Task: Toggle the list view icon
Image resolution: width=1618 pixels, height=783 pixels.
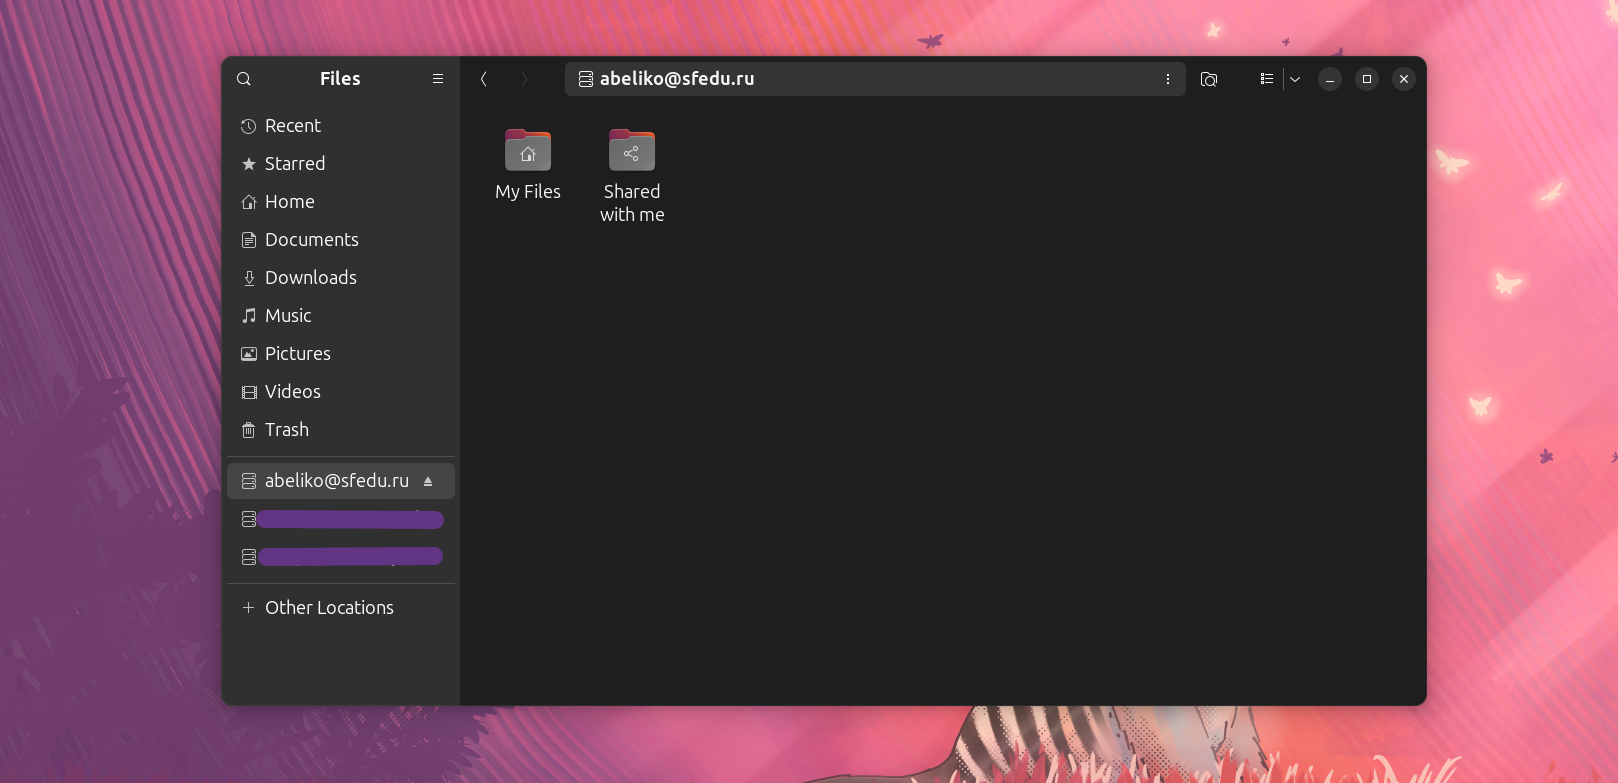Action: pyautogui.click(x=1266, y=79)
